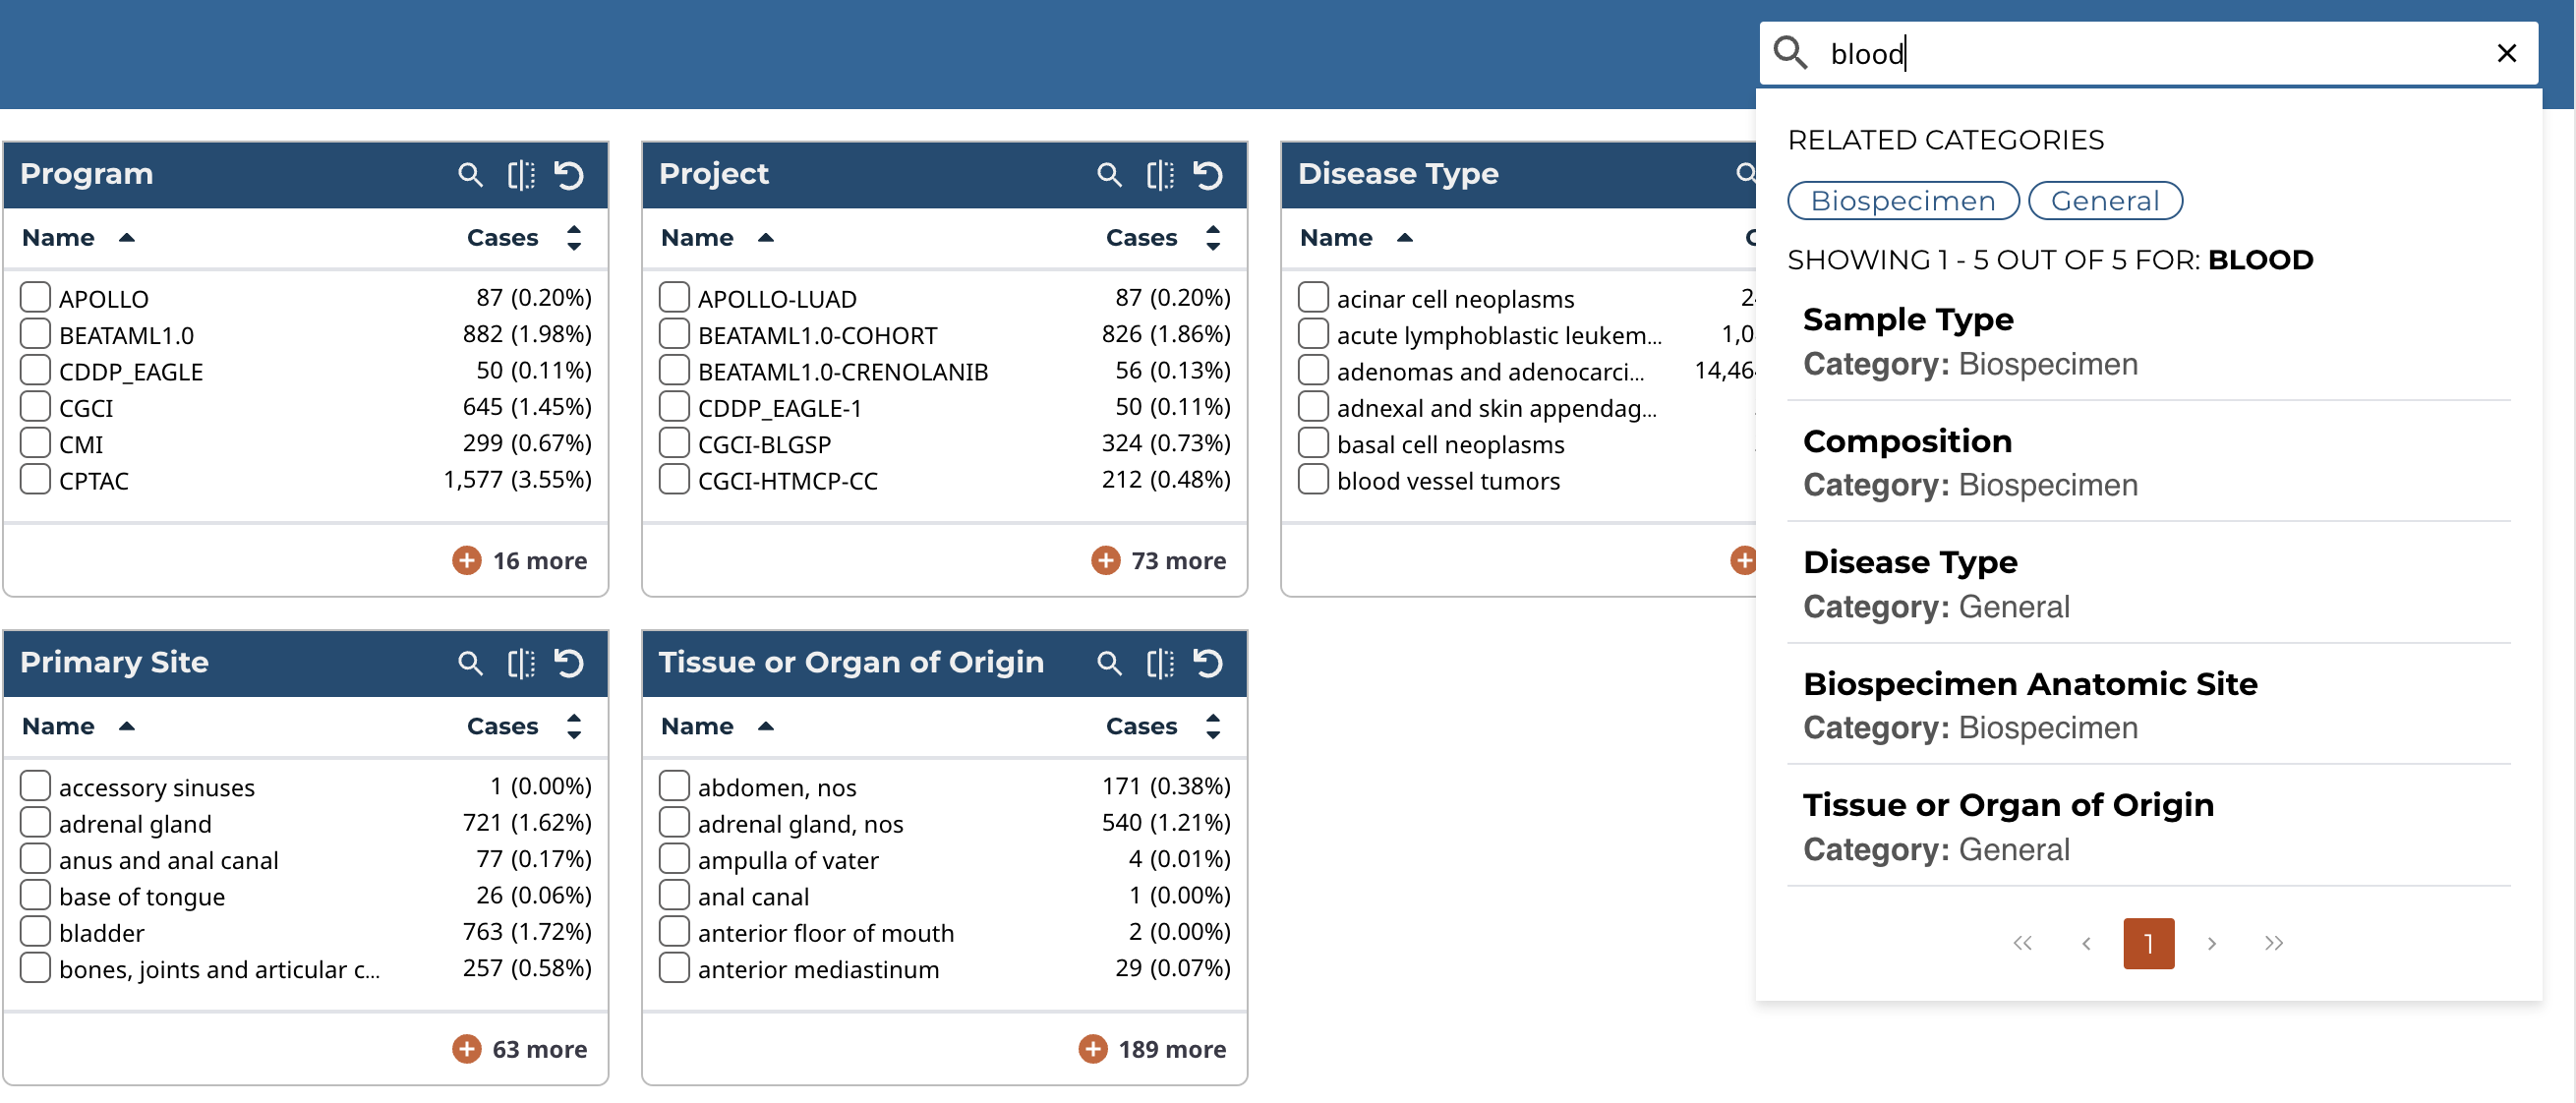Search within Tissue or Organ of Origin card
Image resolution: width=2576 pixels, height=1103 pixels.
[1108, 663]
